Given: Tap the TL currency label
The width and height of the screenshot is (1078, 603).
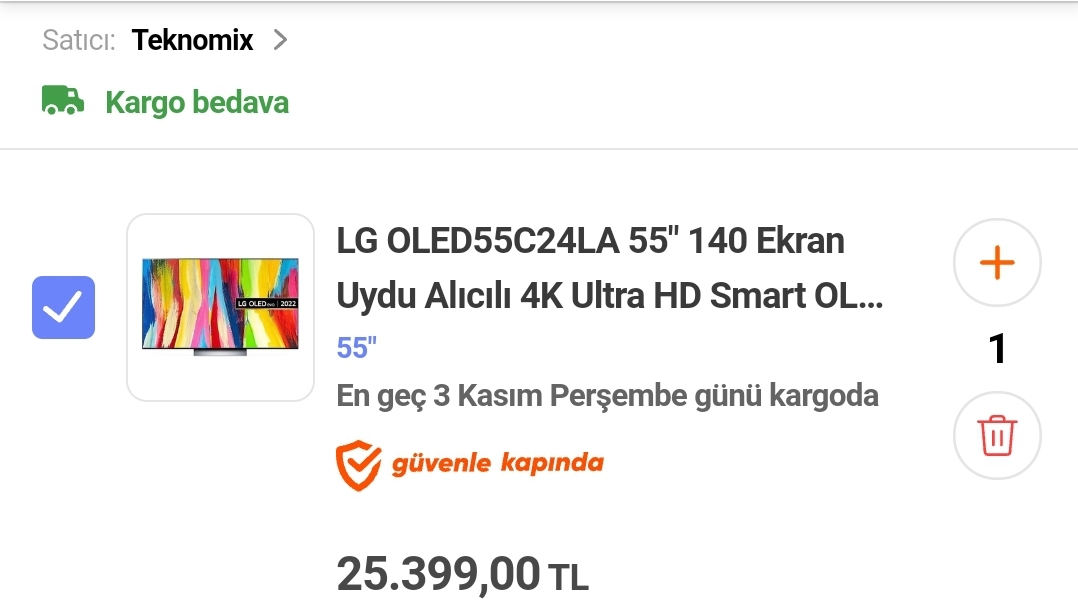Looking at the screenshot, I should [x=568, y=578].
